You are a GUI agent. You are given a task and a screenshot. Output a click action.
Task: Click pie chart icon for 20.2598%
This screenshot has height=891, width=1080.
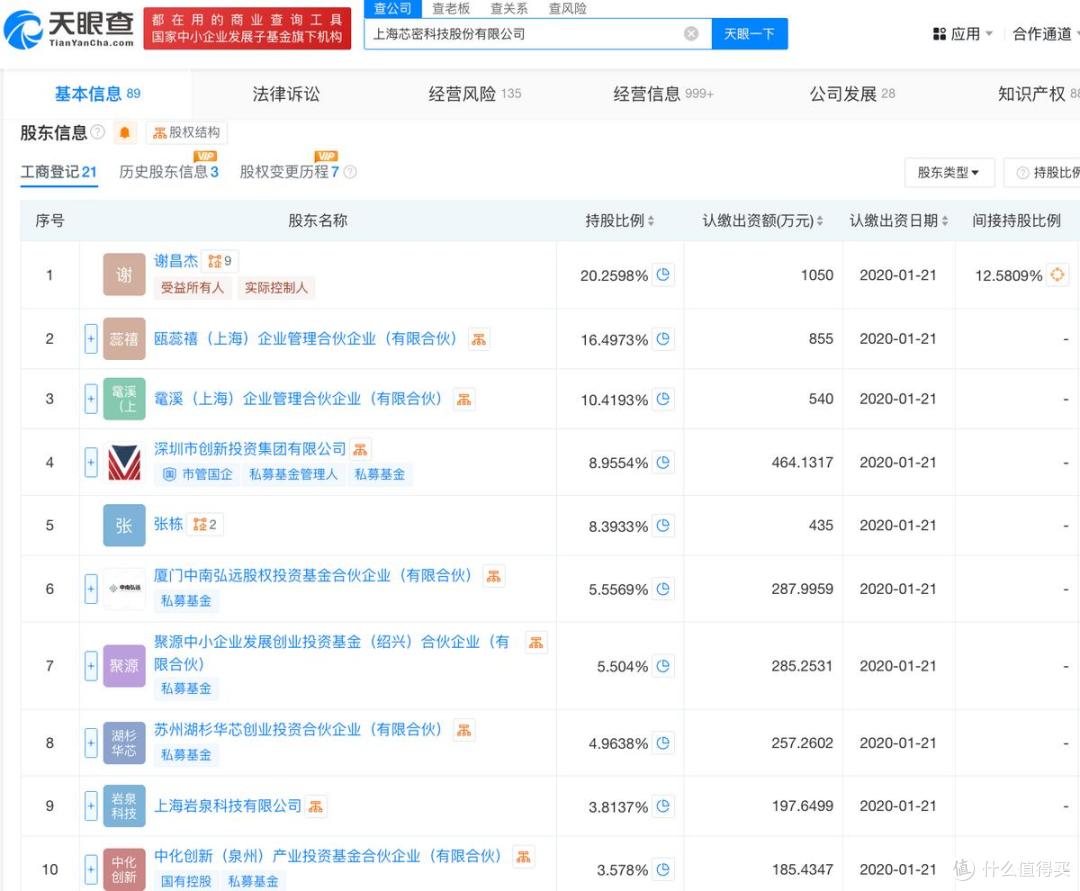tap(663, 275)
